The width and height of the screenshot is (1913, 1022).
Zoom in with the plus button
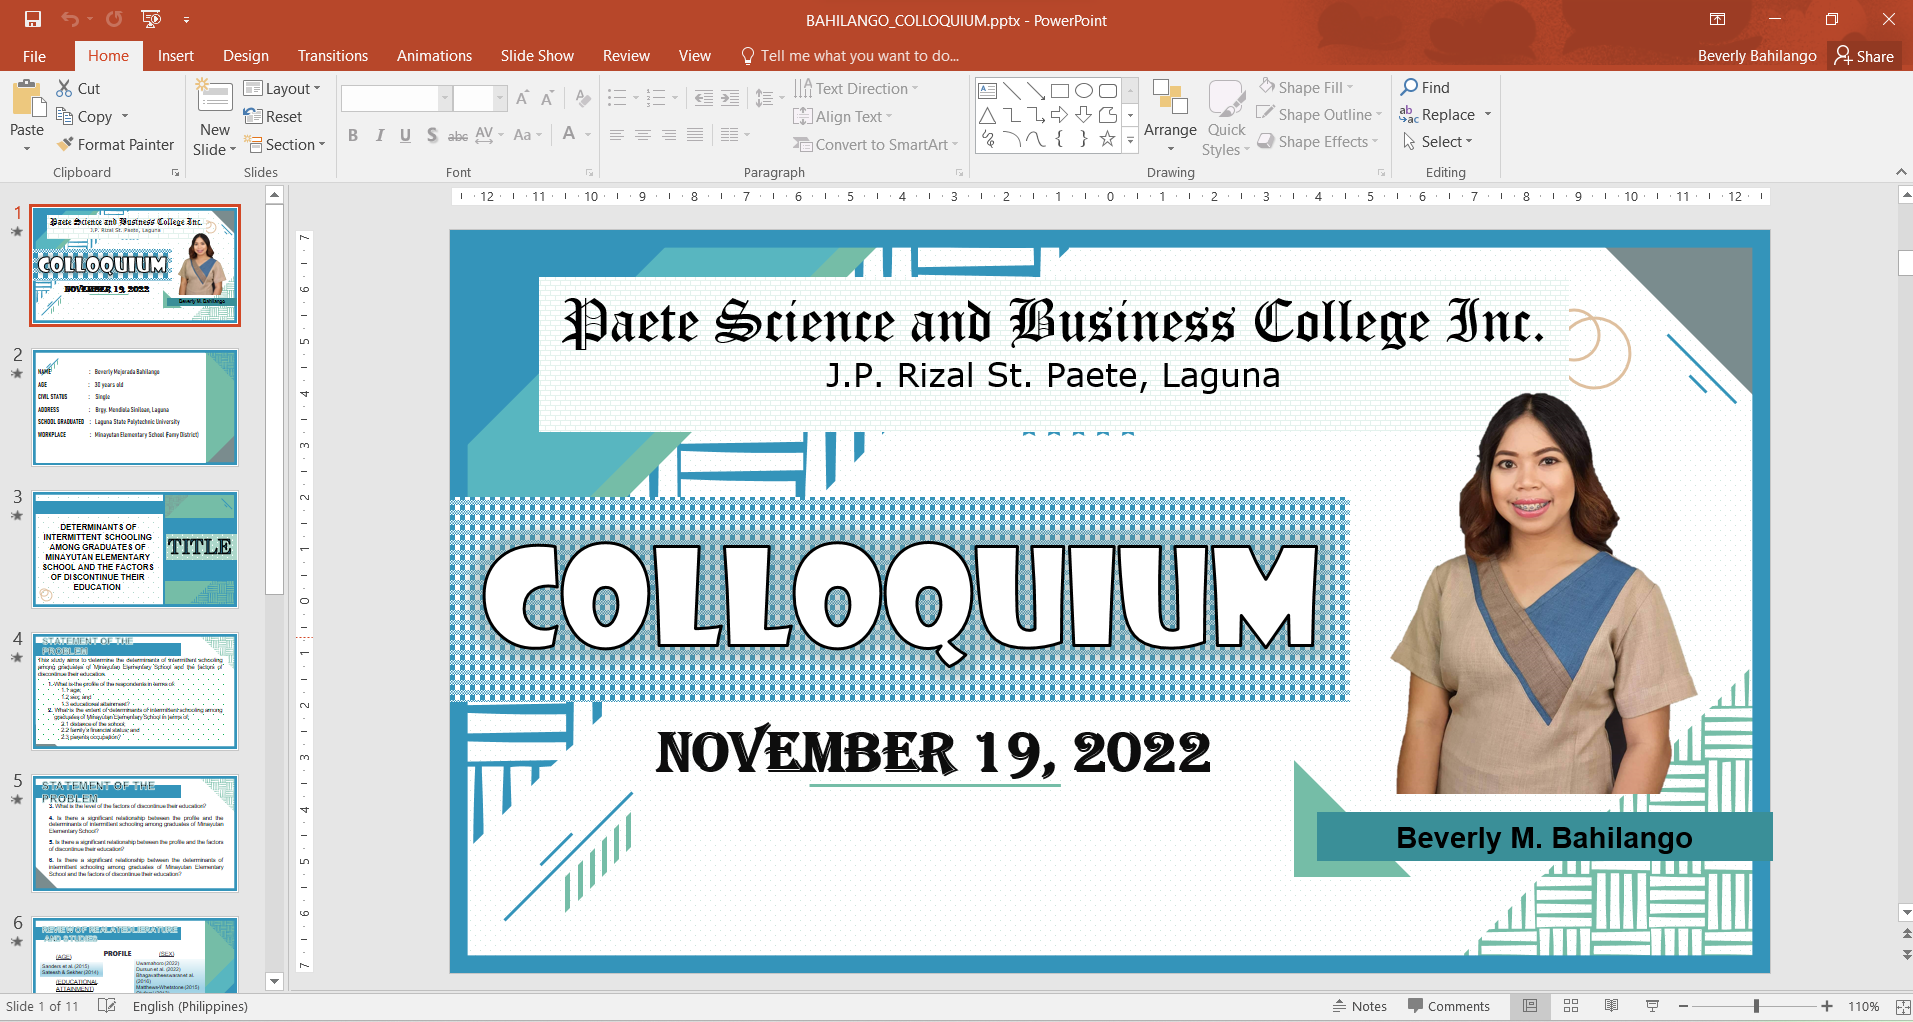pyautogui.click(x=1827, y=1006)
